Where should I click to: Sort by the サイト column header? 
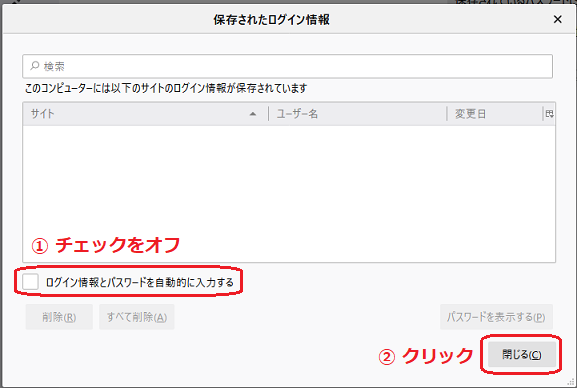click(146, 114)
